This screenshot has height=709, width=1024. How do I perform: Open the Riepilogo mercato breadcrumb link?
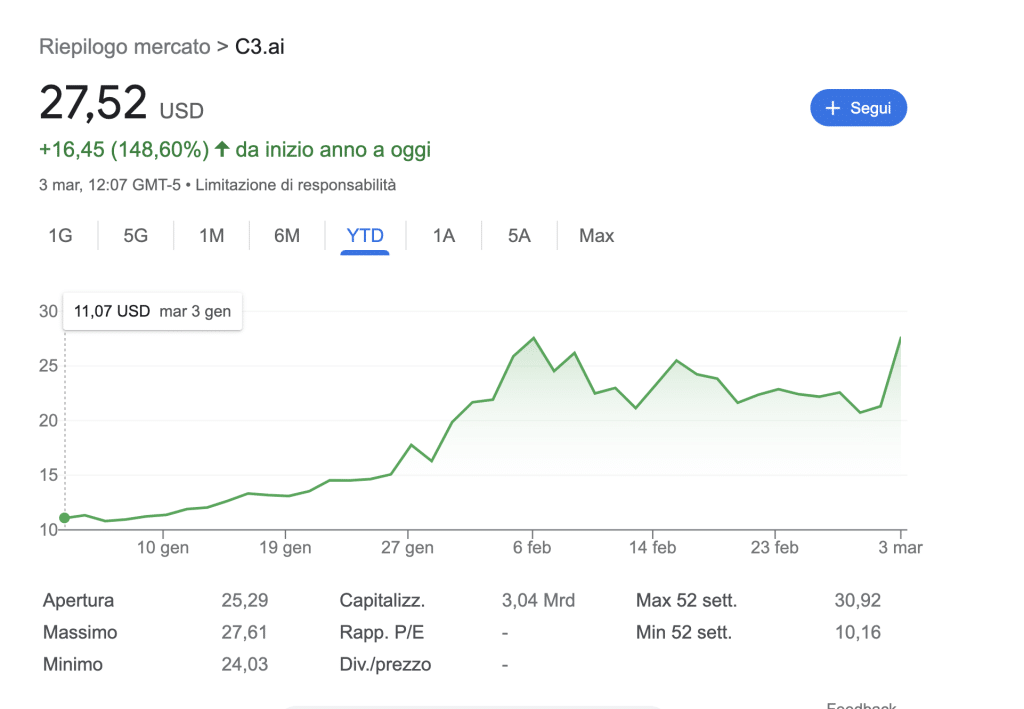click(x=125, y=47)
